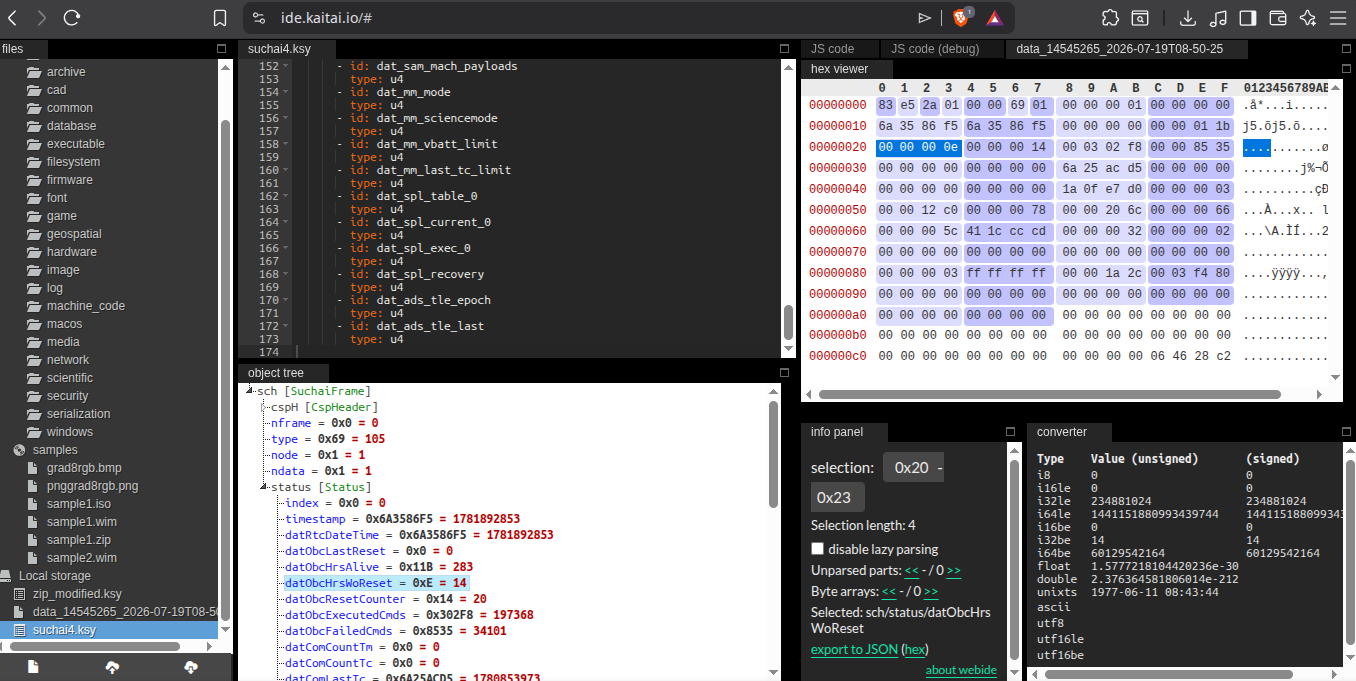
Task: Click the export to JSON link
Action: (854, 650)
